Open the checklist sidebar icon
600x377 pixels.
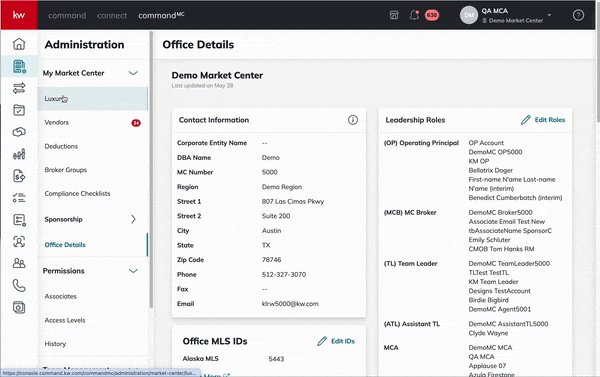19,198
